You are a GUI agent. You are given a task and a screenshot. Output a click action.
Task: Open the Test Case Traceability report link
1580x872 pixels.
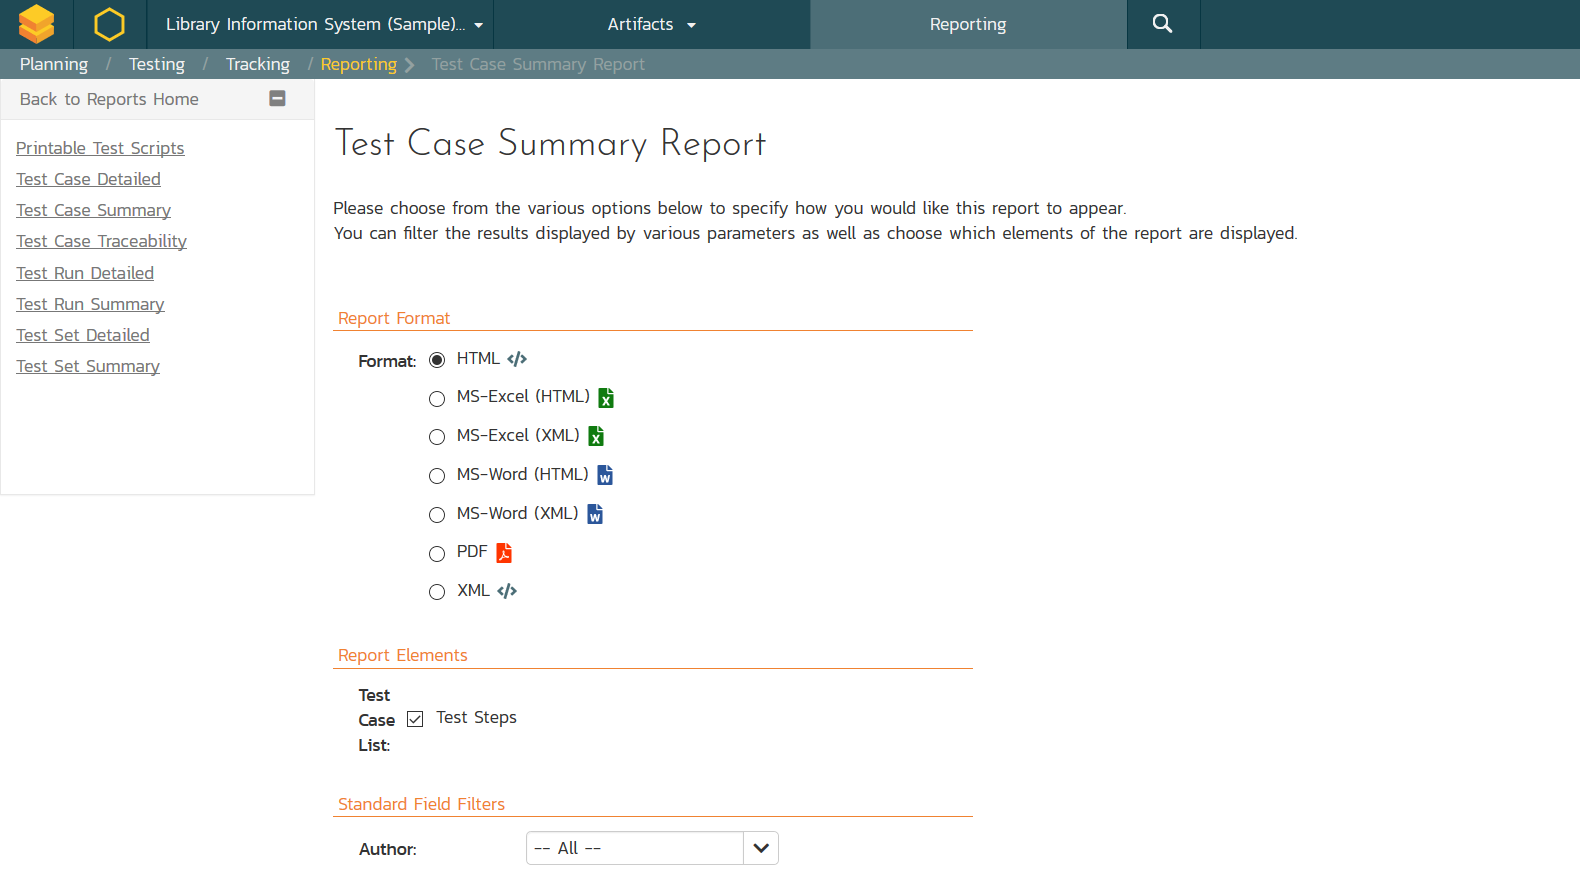tap(101, 241)
